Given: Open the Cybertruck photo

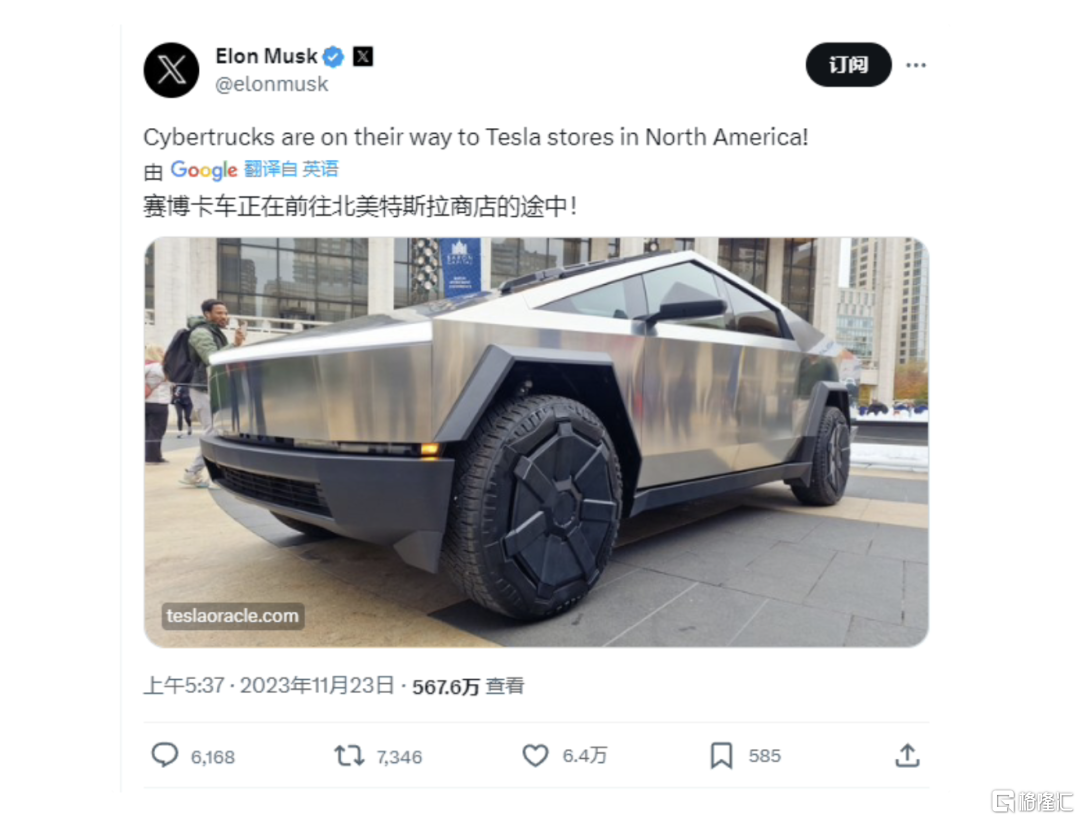Looking at the screenshot, I should (x=536, y=442).
